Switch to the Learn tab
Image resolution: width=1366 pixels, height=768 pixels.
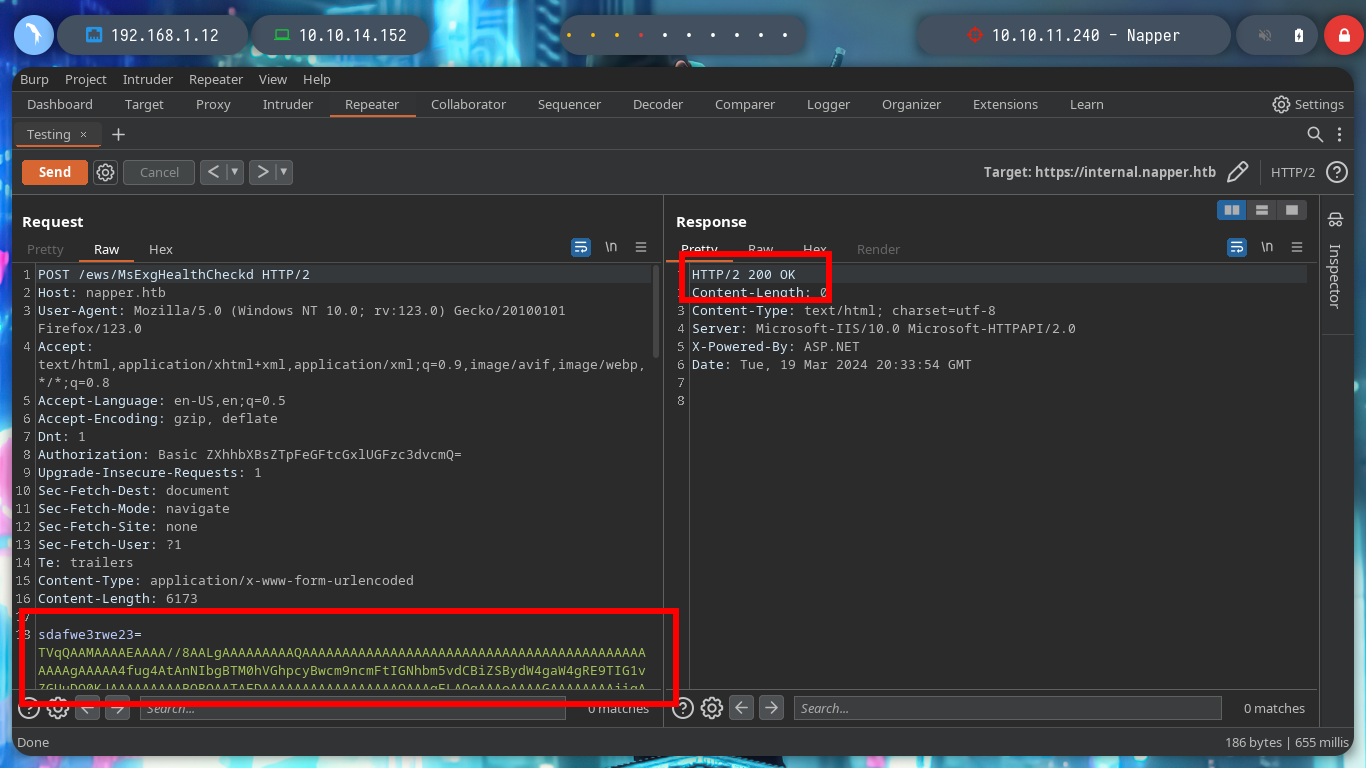point(1087,104)
